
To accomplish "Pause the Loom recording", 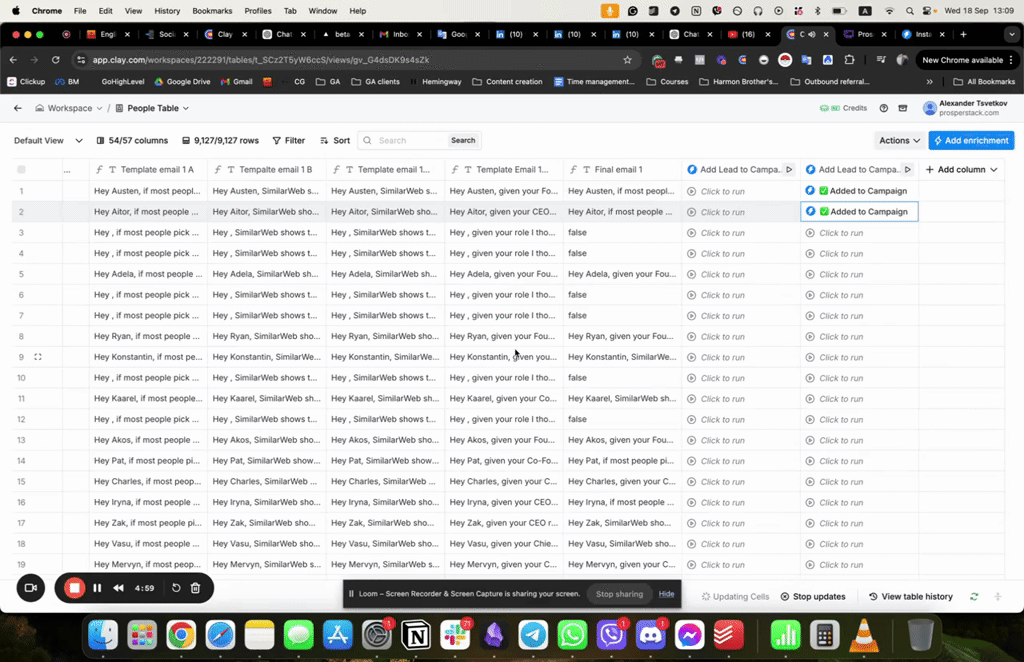I will (x=97, y=588).
